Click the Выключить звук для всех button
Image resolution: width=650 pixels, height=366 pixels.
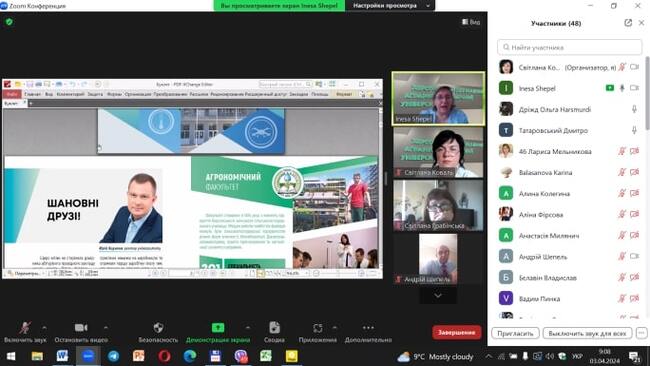point(587,333)
